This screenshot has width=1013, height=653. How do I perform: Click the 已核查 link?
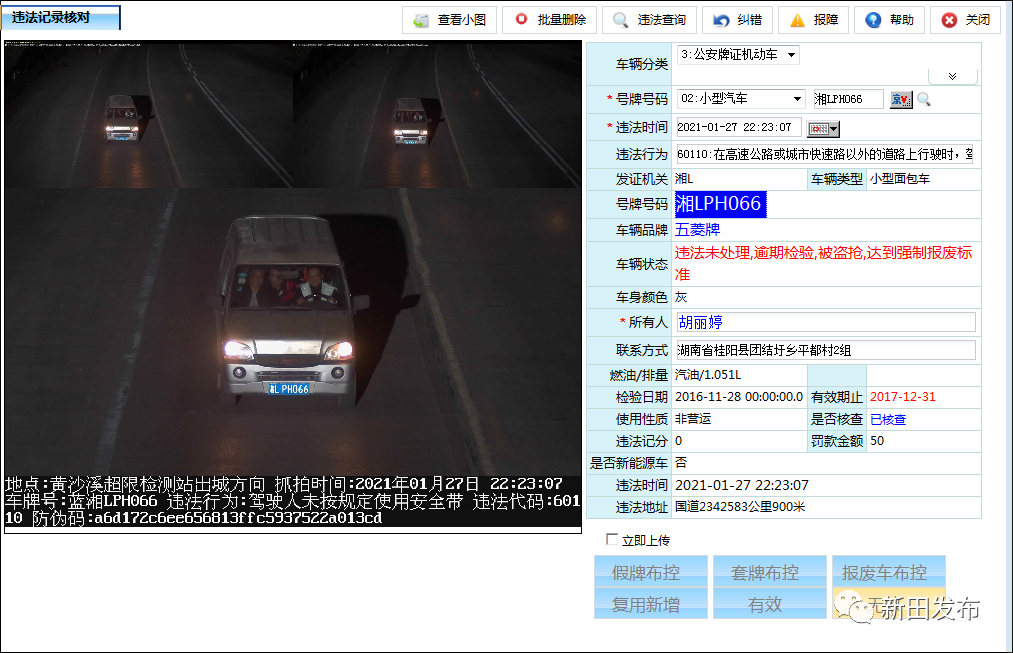888,420
